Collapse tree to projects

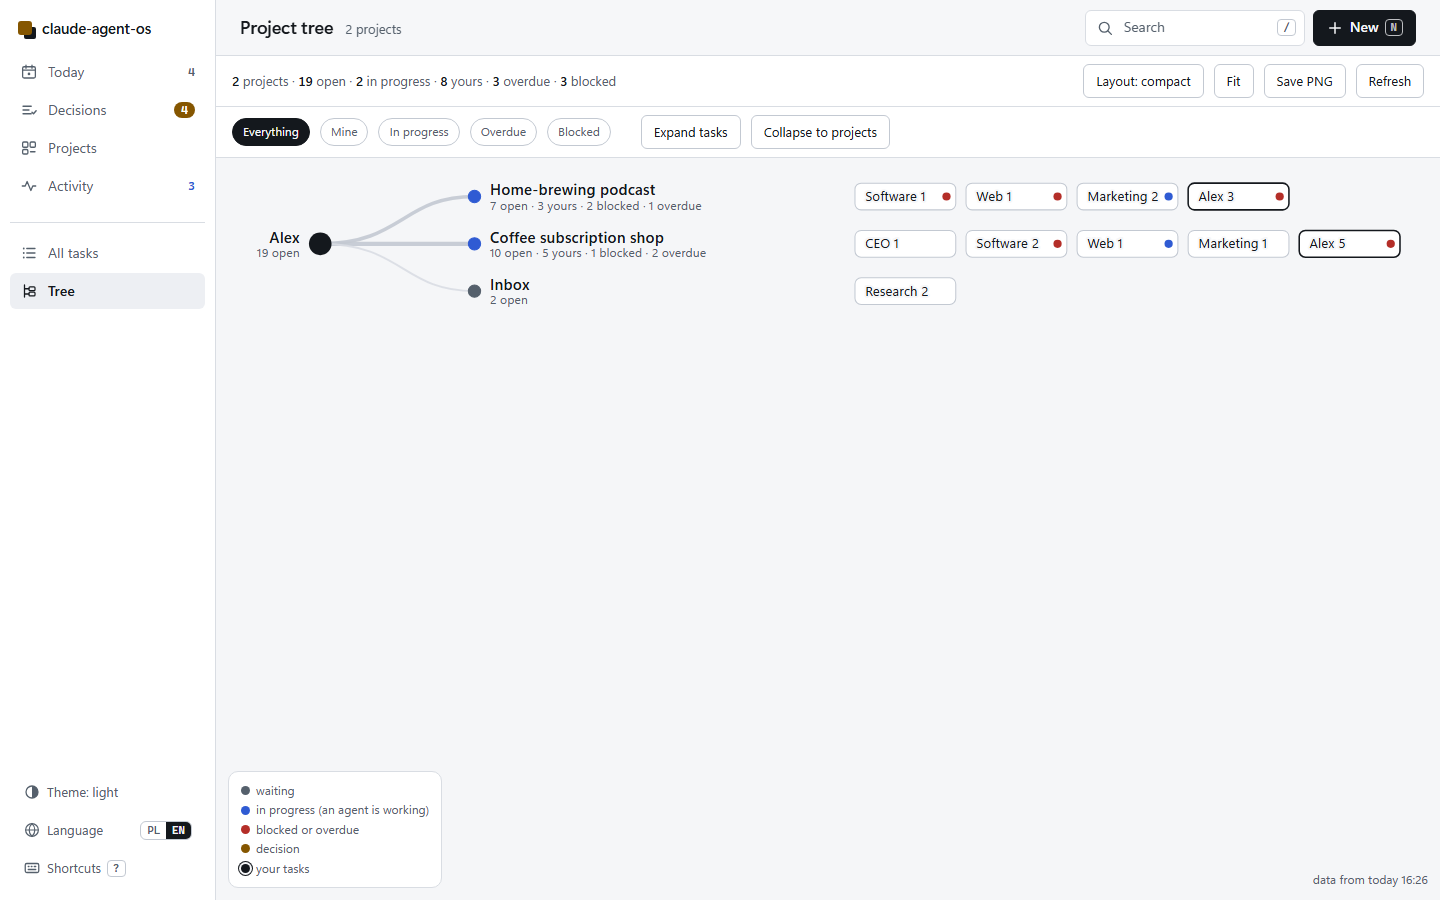coord(820,132)
